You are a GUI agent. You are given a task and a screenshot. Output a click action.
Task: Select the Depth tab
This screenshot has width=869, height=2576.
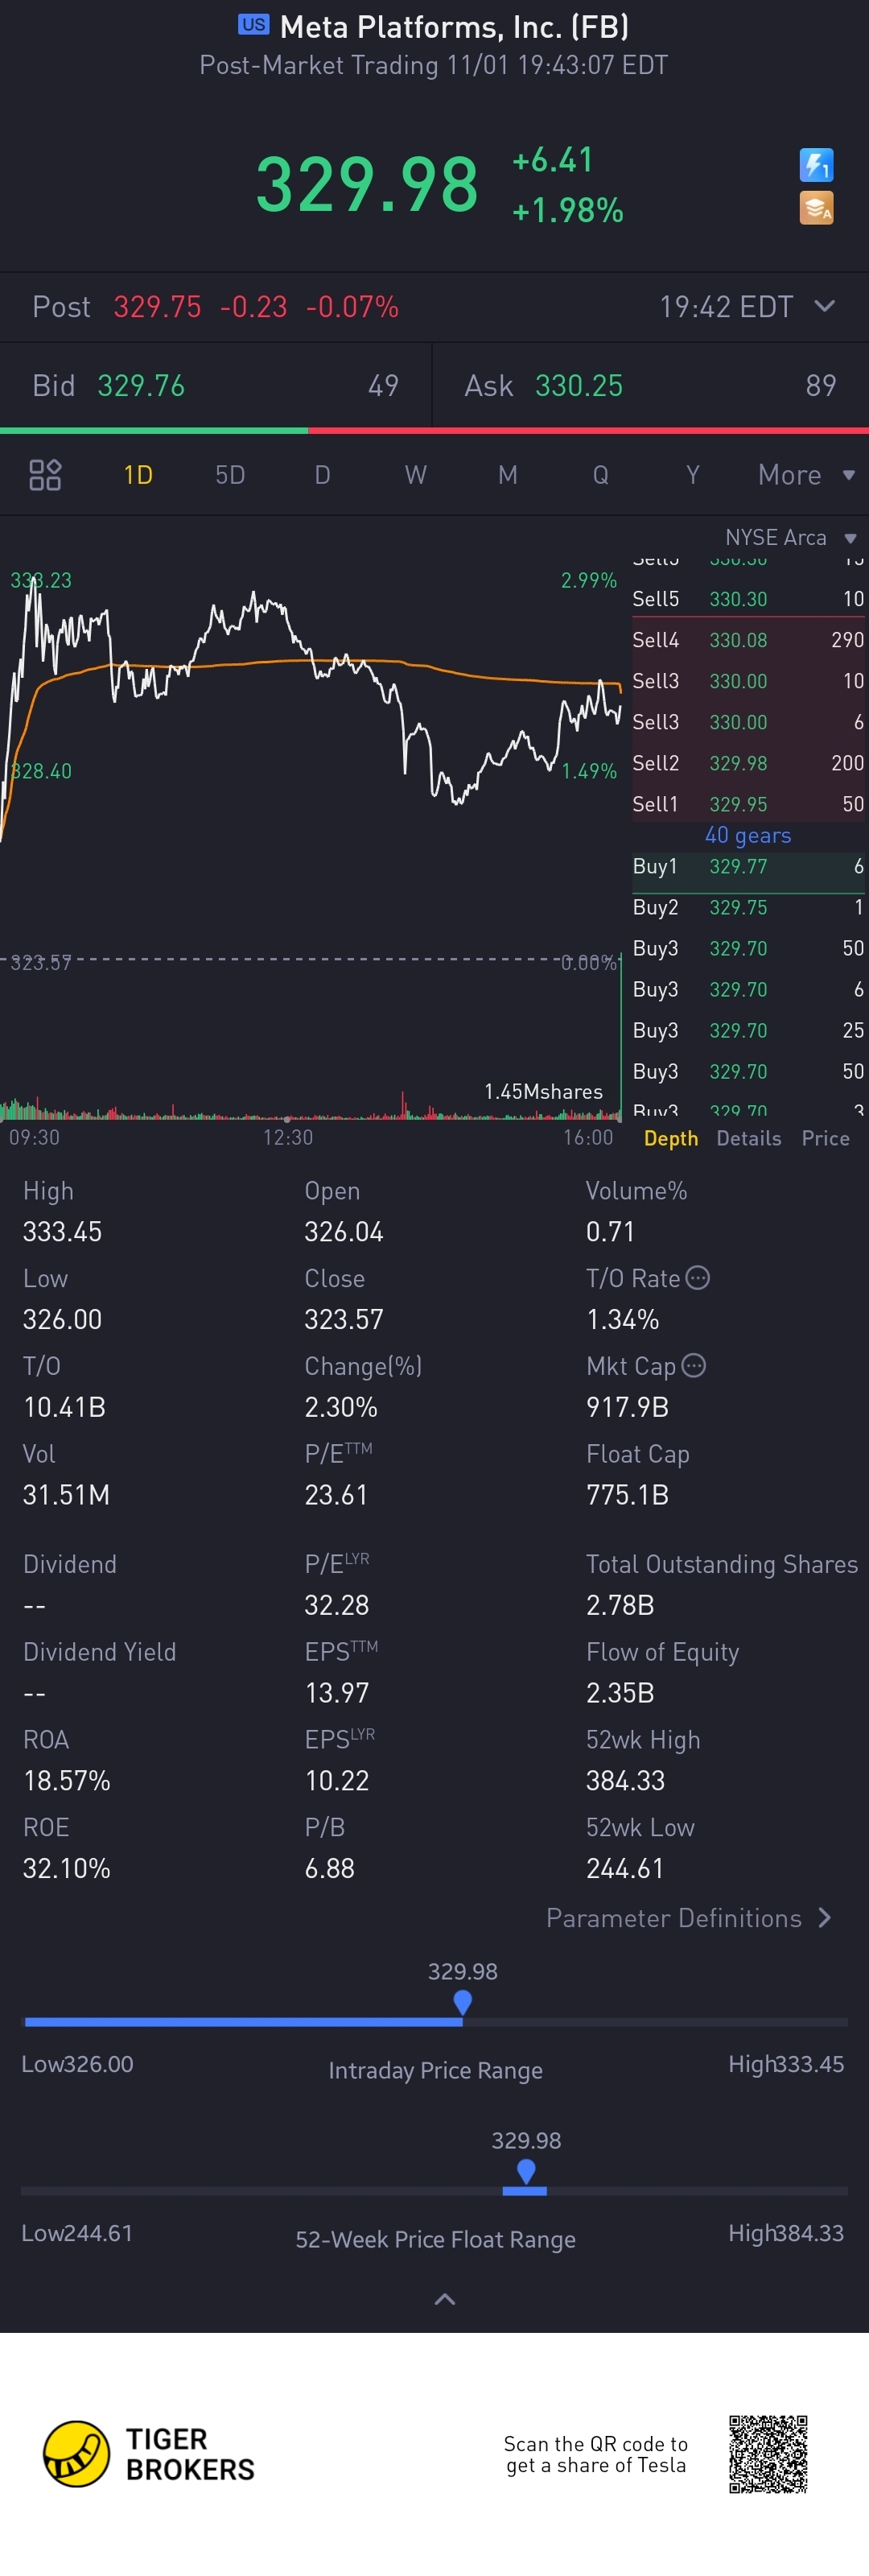pos(671,1139)
